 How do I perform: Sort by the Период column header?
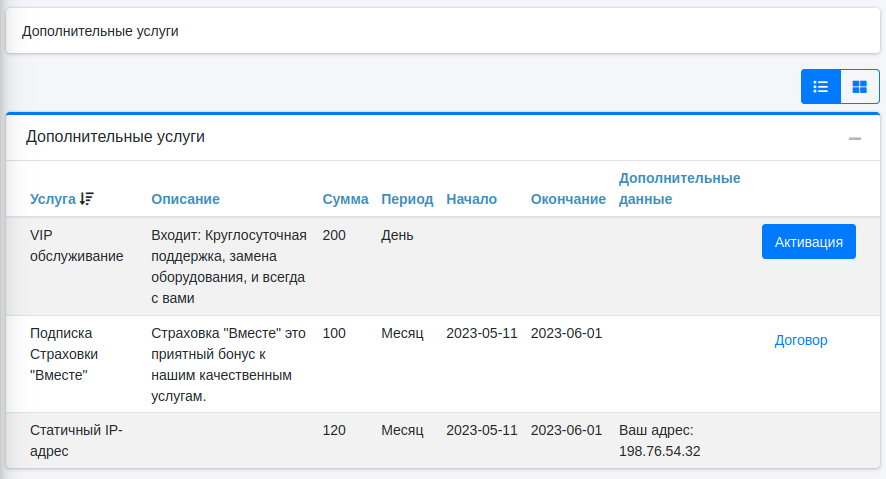coord(407,199)
